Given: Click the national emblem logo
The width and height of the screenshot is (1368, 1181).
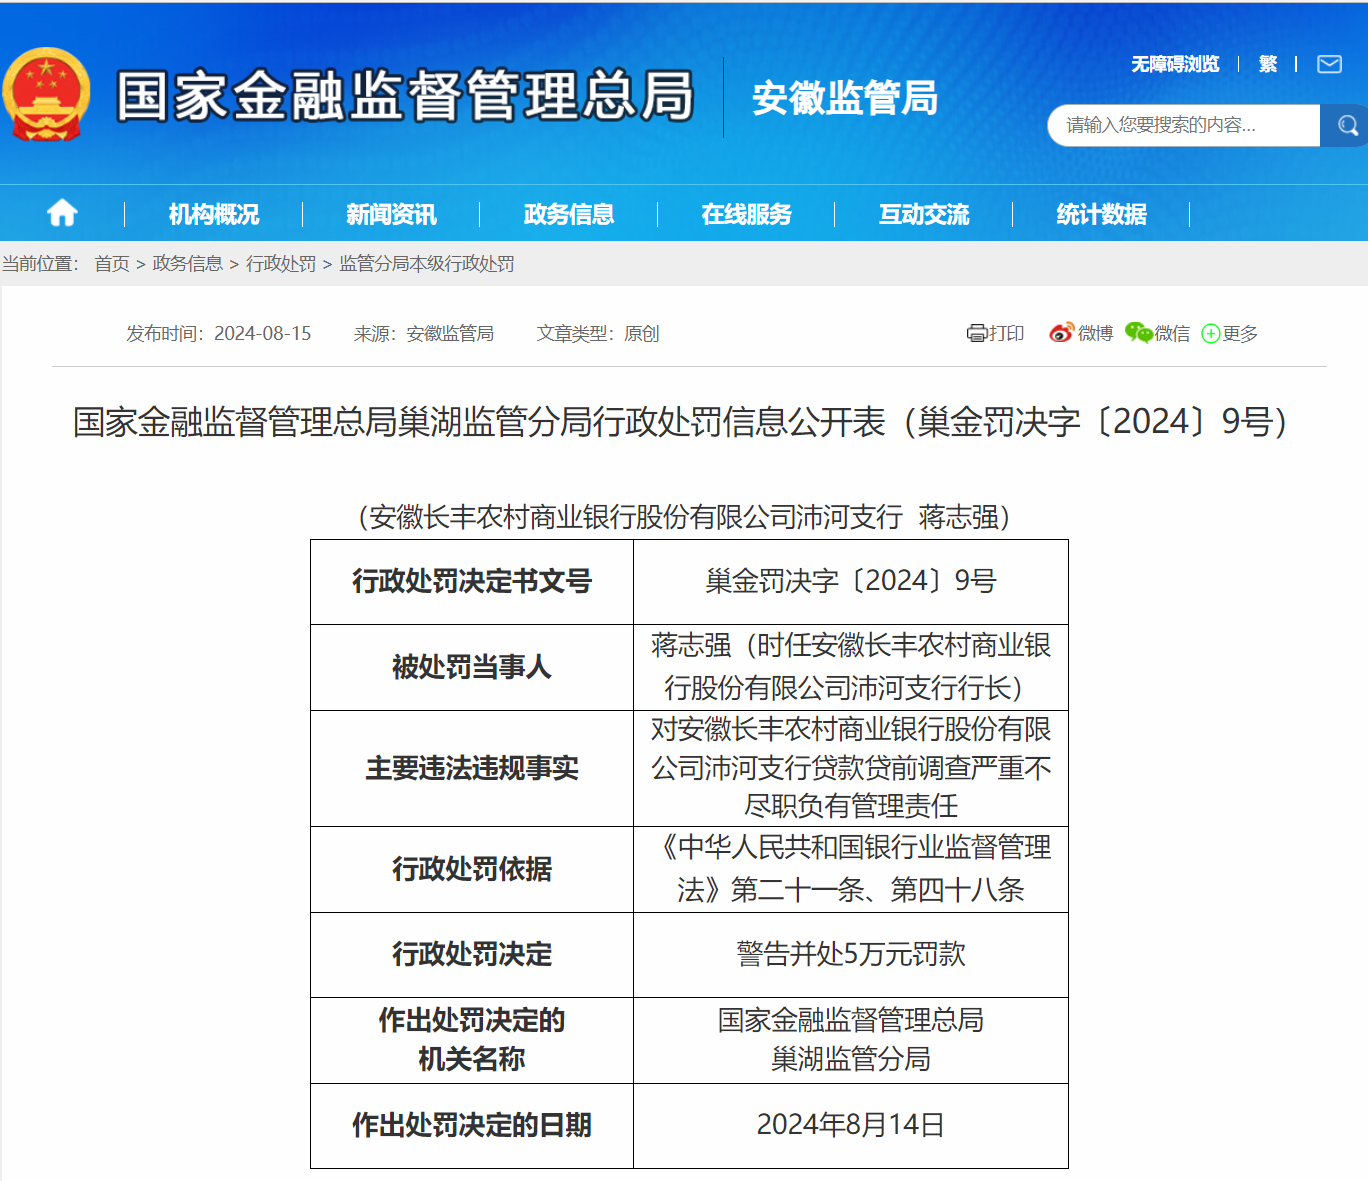Looking at the screenshot, I should click(46, 95).
